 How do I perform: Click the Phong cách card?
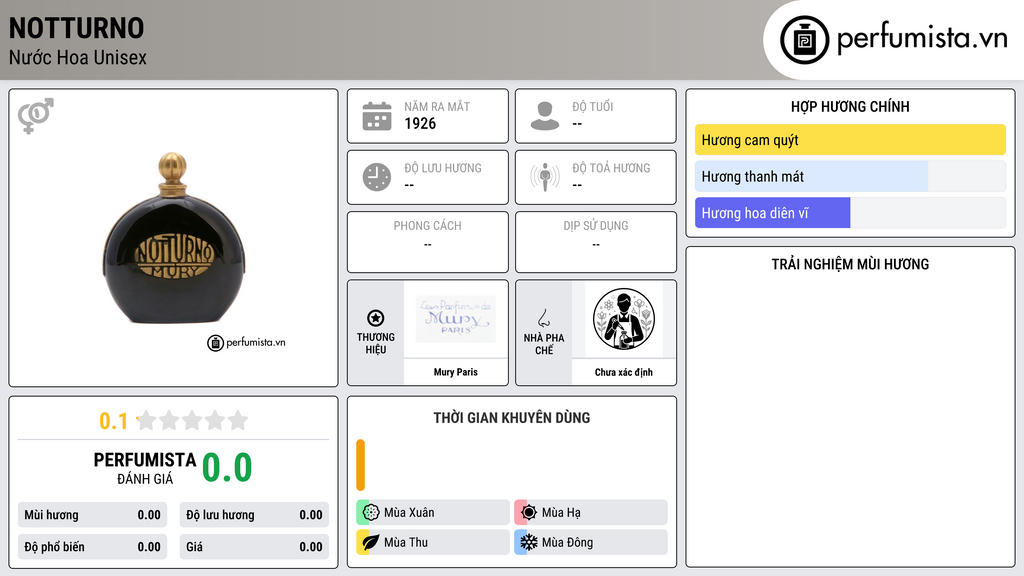(x=428, y=242)
